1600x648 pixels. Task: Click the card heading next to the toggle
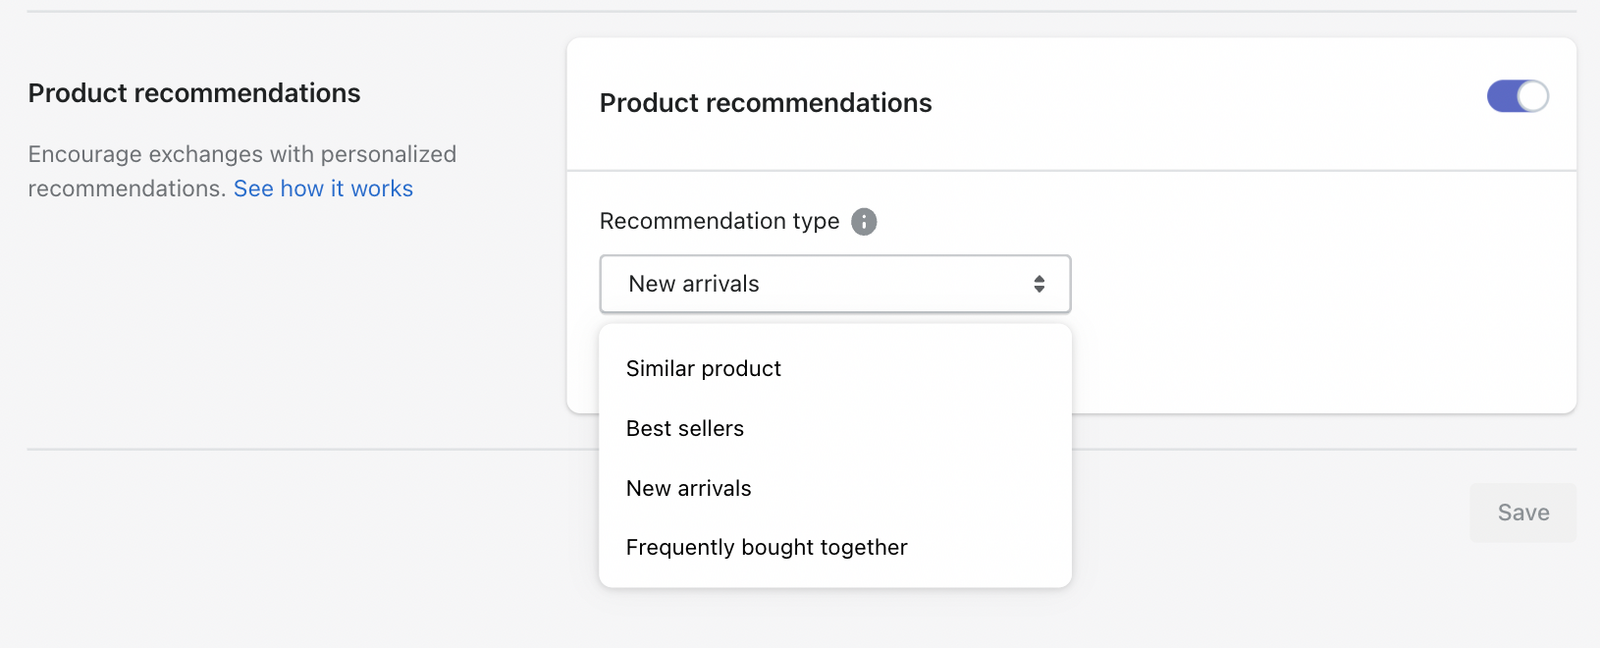[765, 103]
